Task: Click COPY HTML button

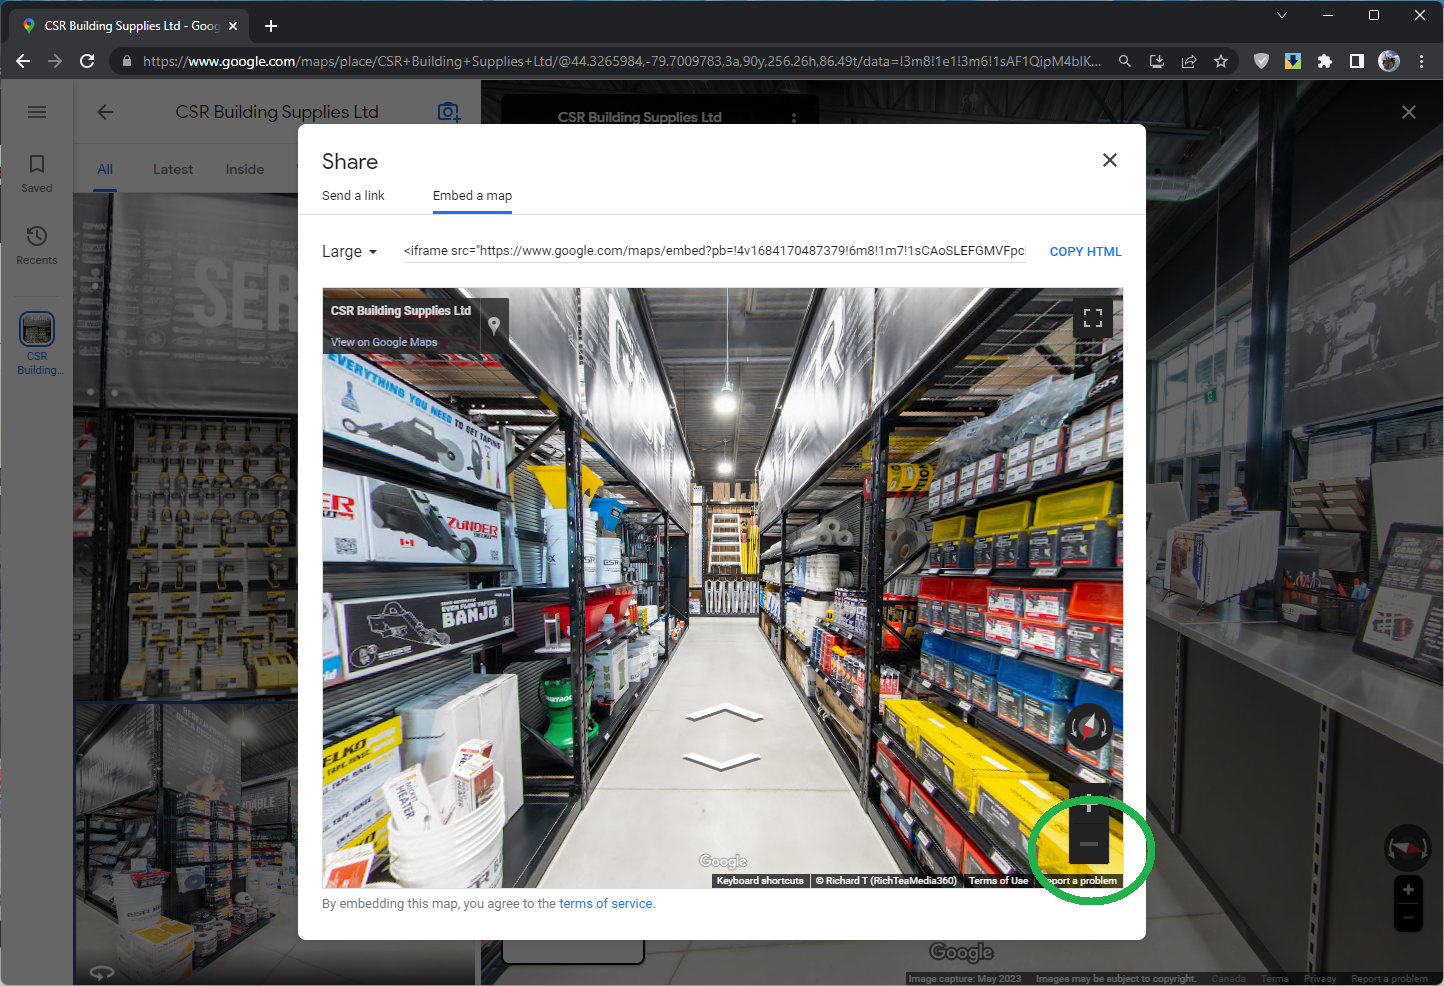Action: (x=1085, y=252)
